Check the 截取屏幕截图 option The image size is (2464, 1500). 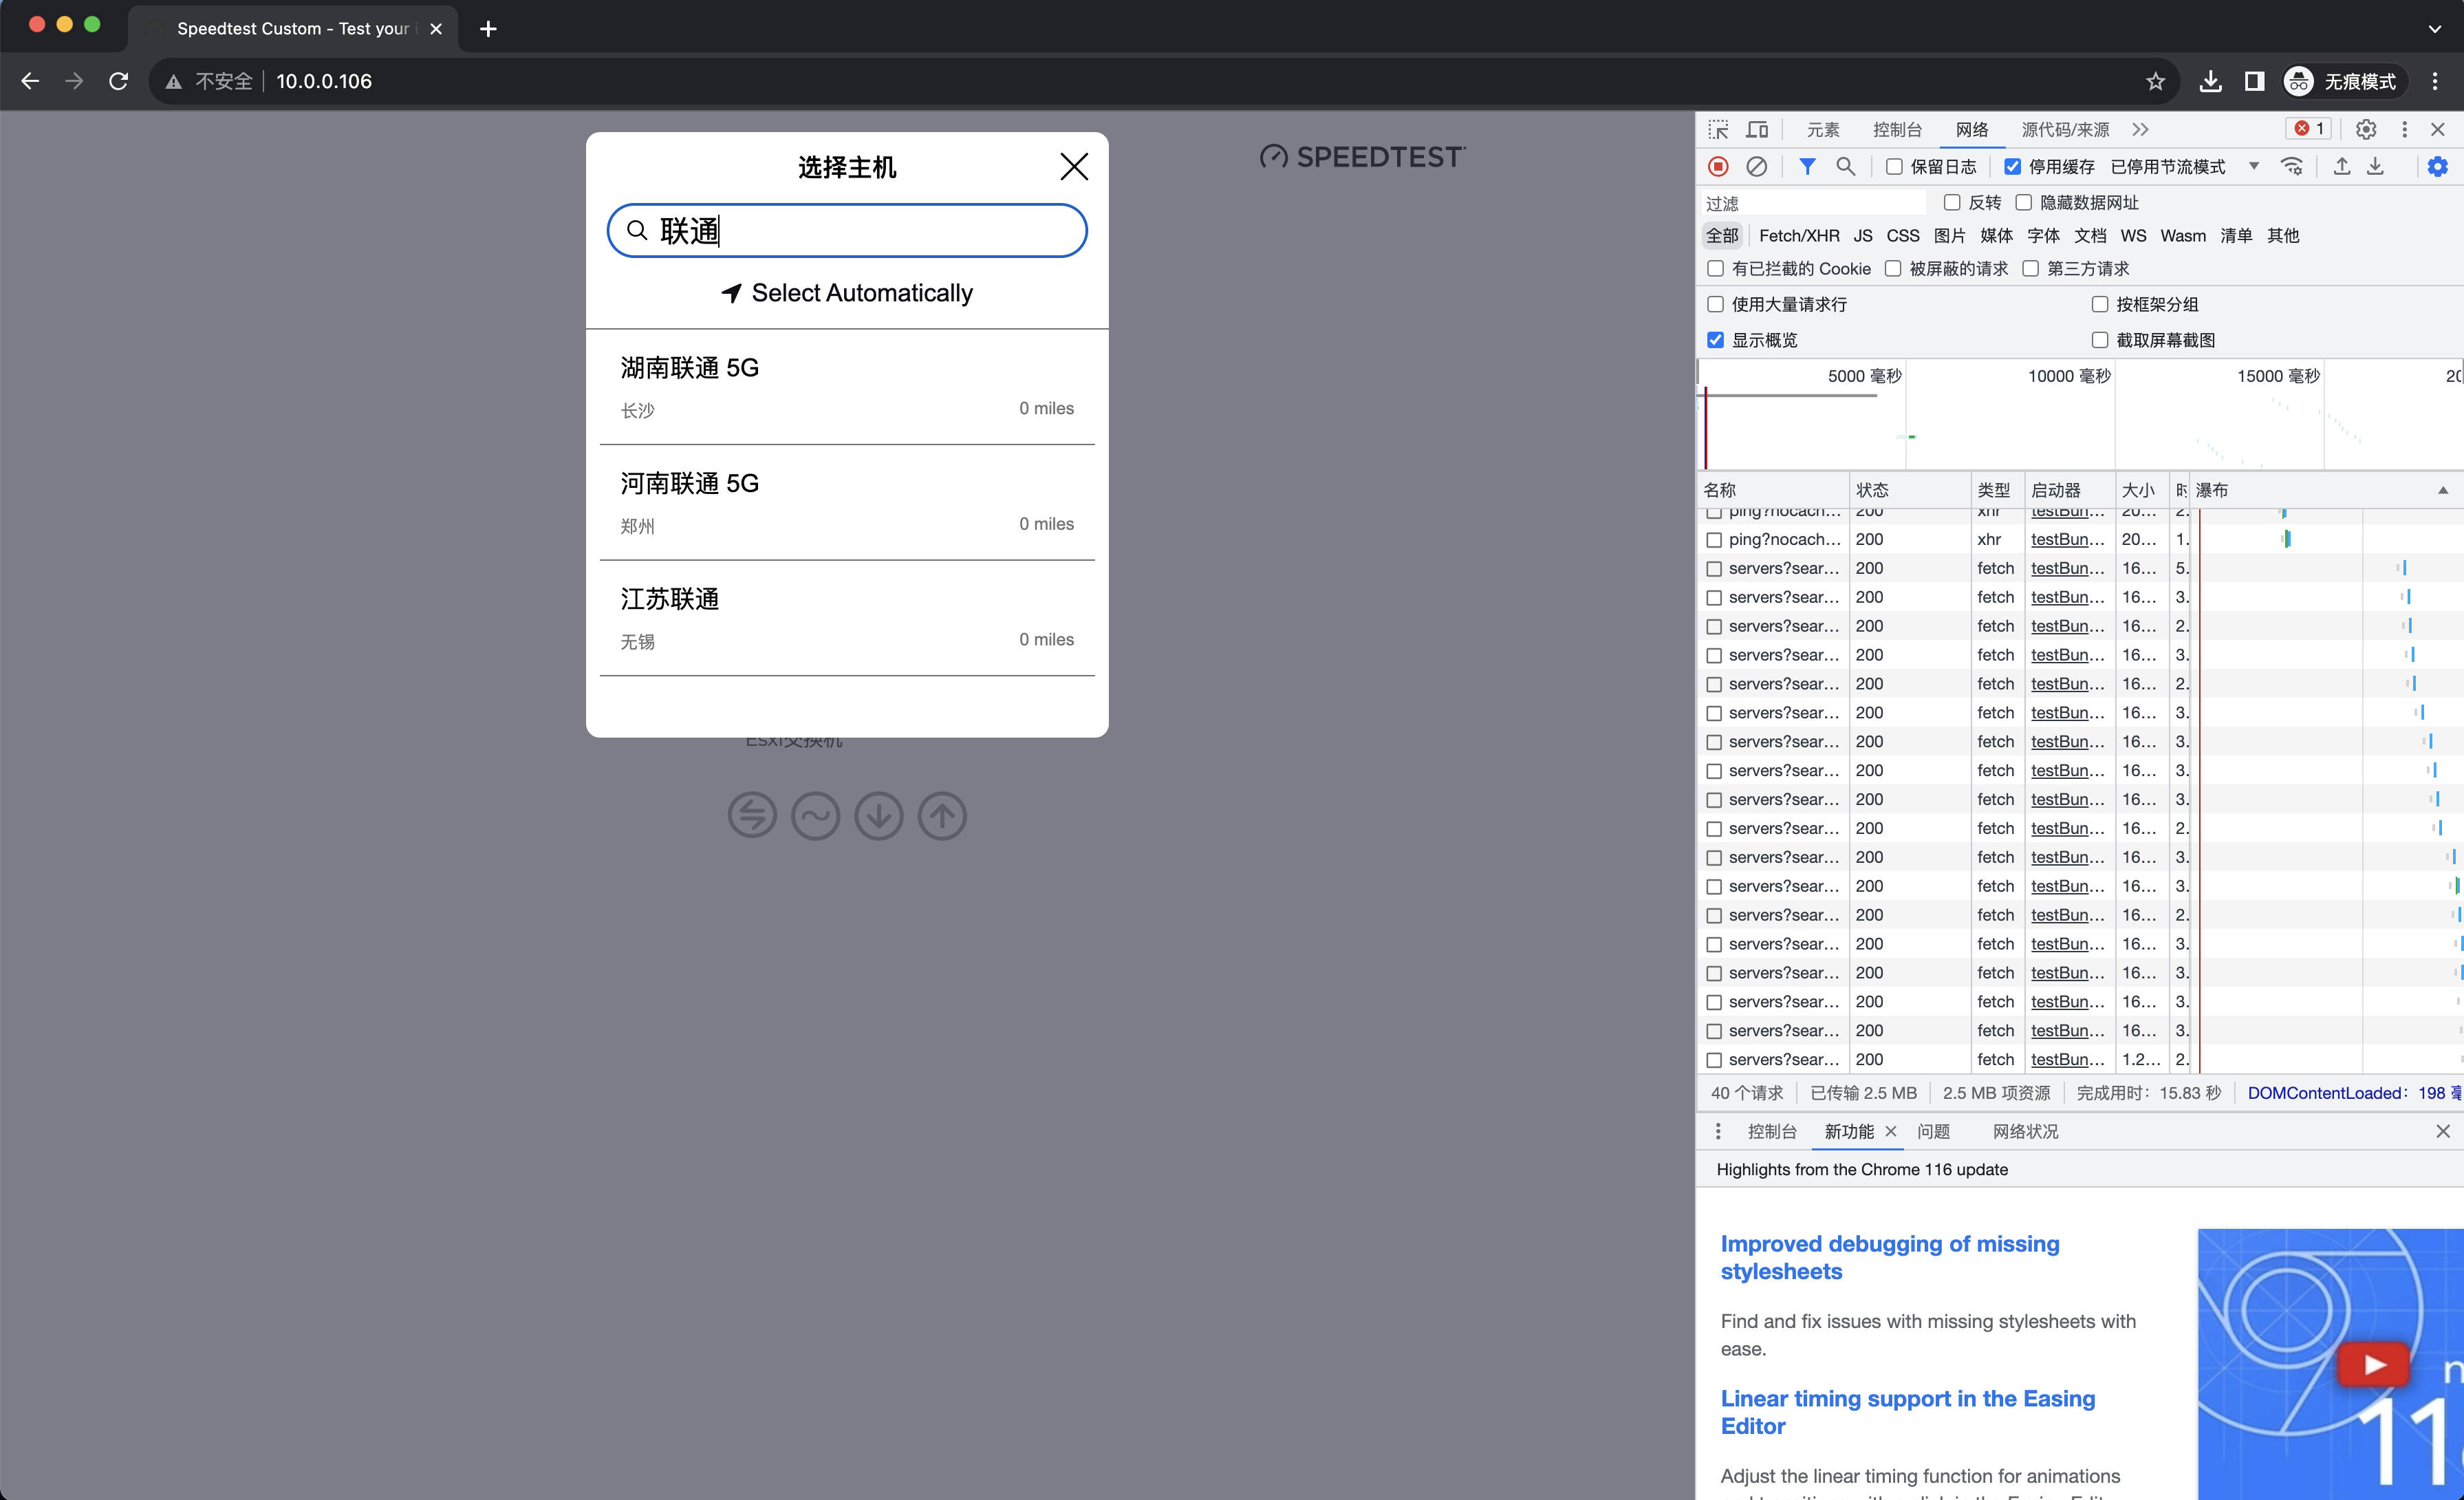pos(2101,340)
